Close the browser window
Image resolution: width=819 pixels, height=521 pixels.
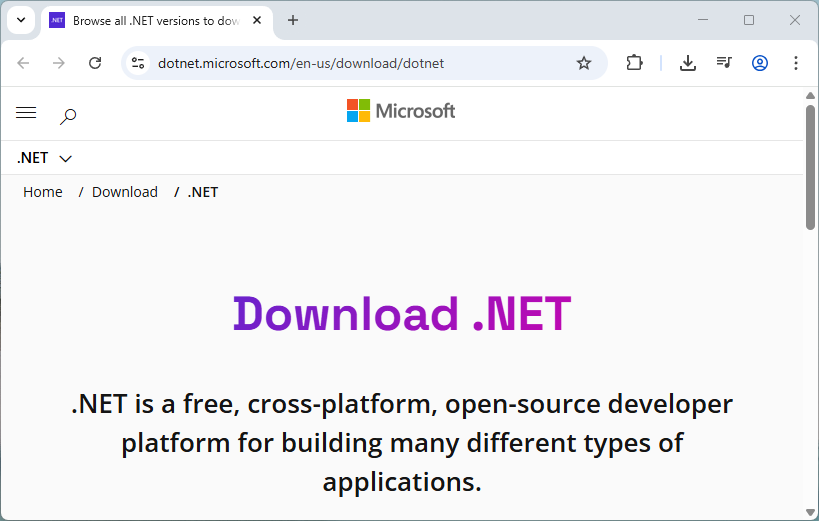coord(795,20)
